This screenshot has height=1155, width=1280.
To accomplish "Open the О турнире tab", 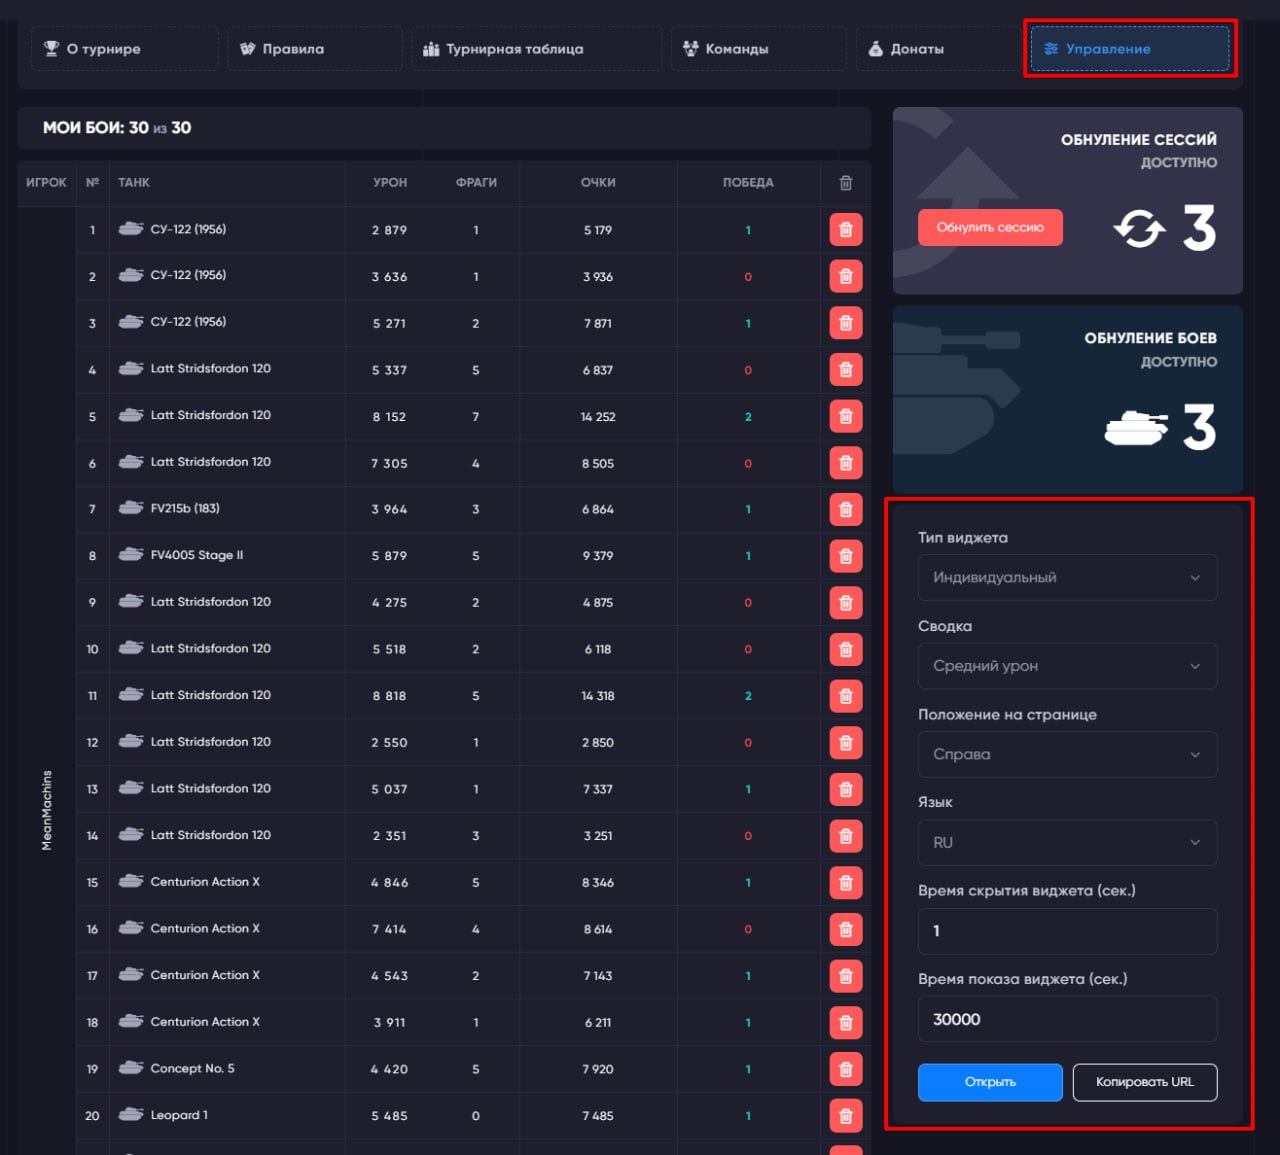I will (125, 49).
